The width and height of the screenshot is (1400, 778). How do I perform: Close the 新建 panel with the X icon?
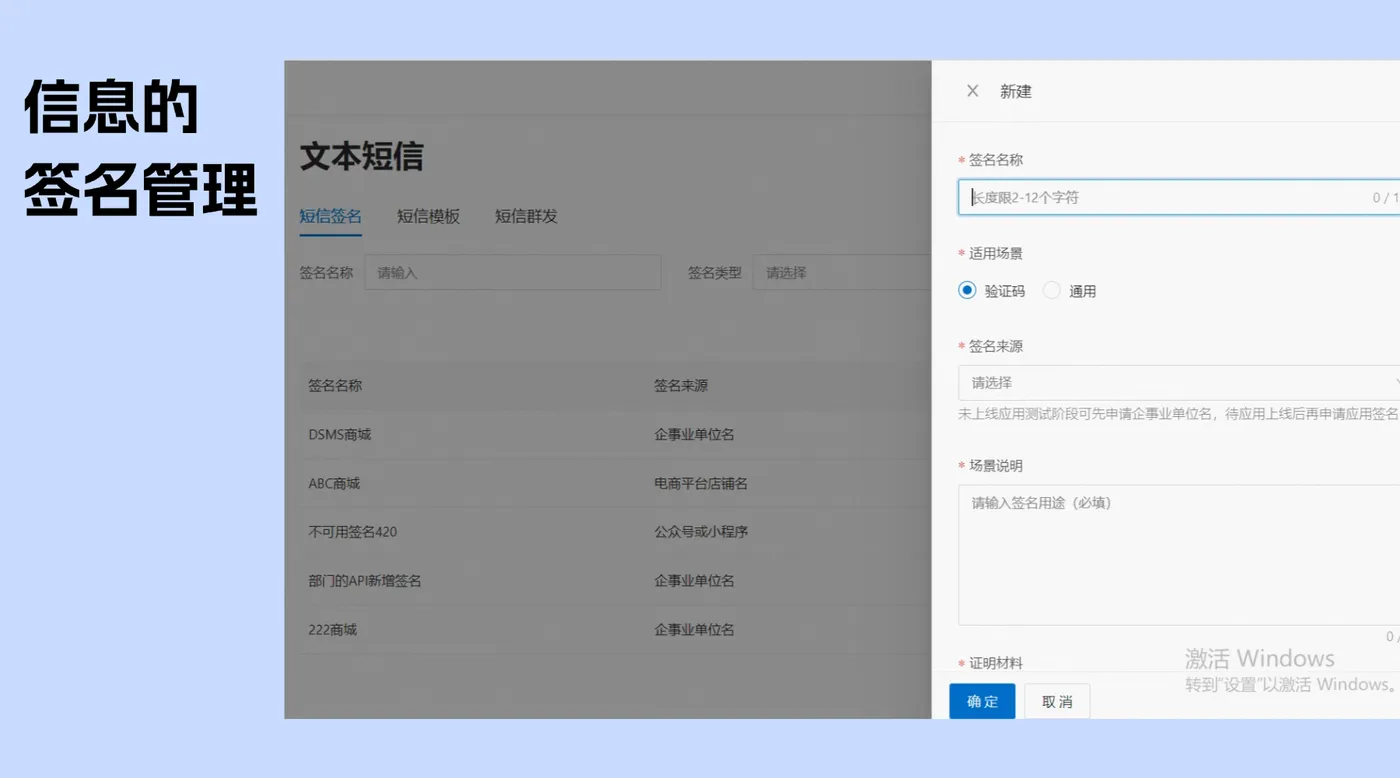point(972,91)
